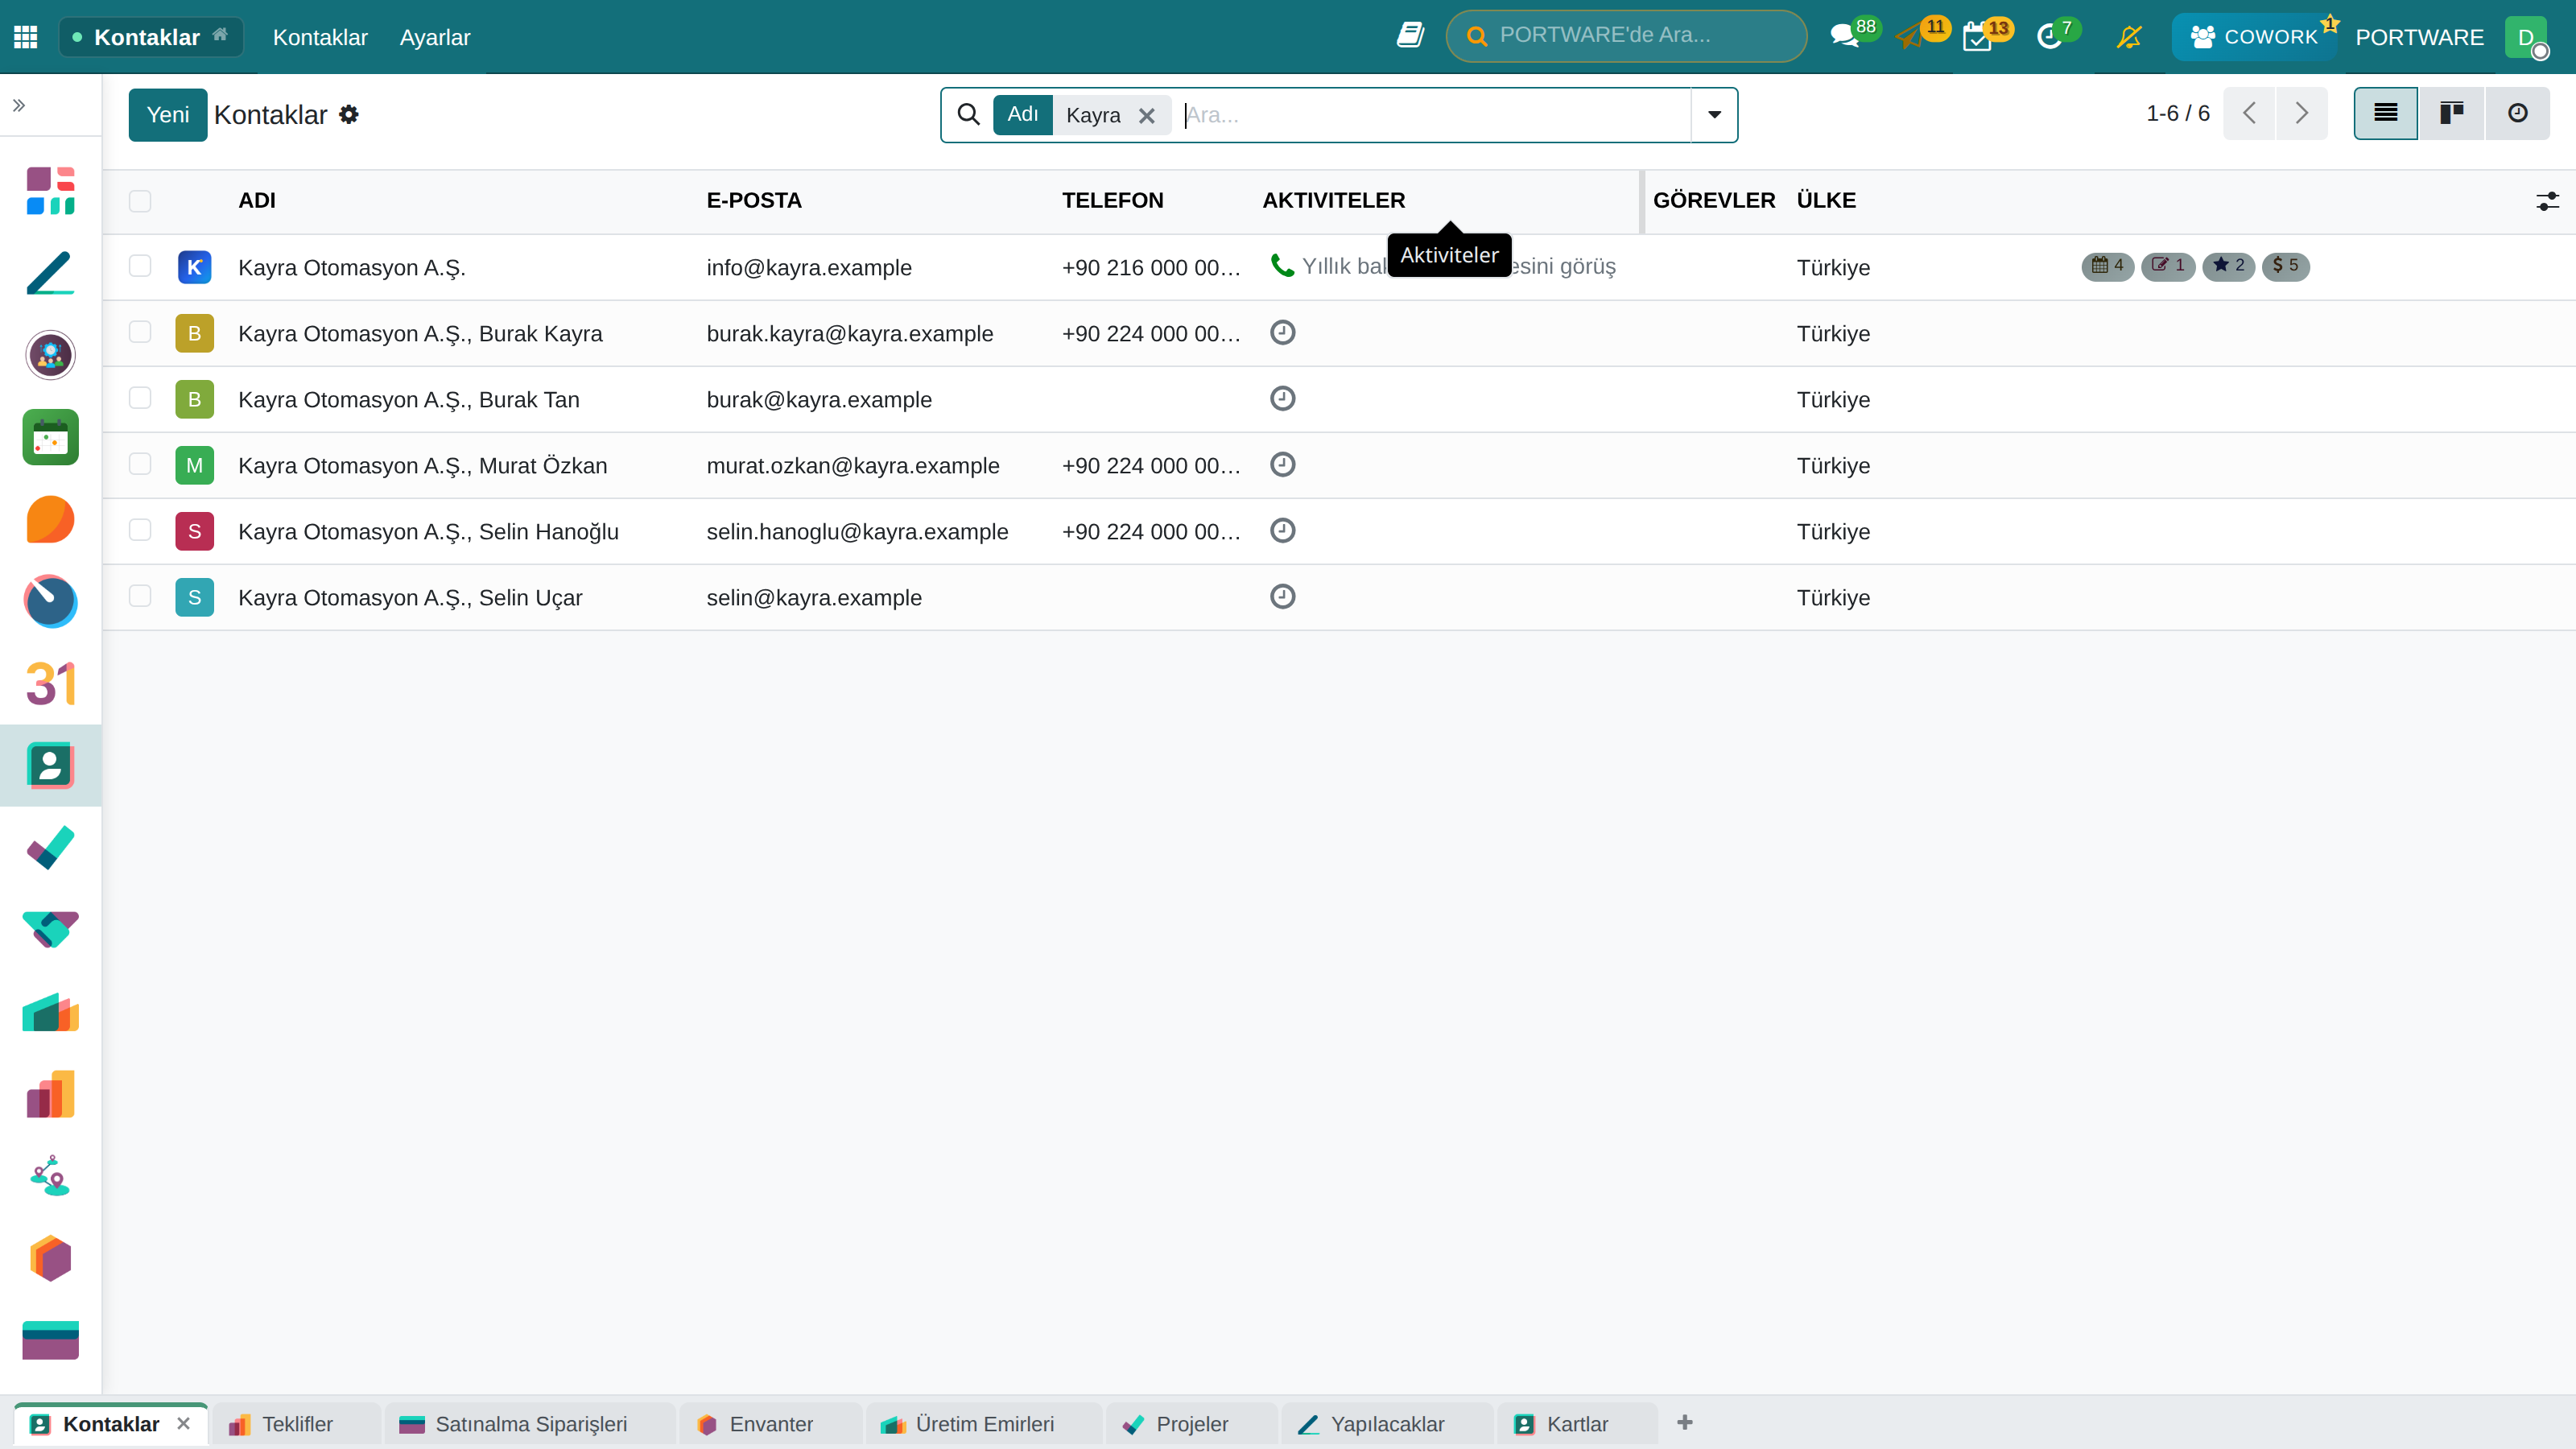Focus the Ara... contact search input
The image size is (2576, 1449).
point(1435,115)
